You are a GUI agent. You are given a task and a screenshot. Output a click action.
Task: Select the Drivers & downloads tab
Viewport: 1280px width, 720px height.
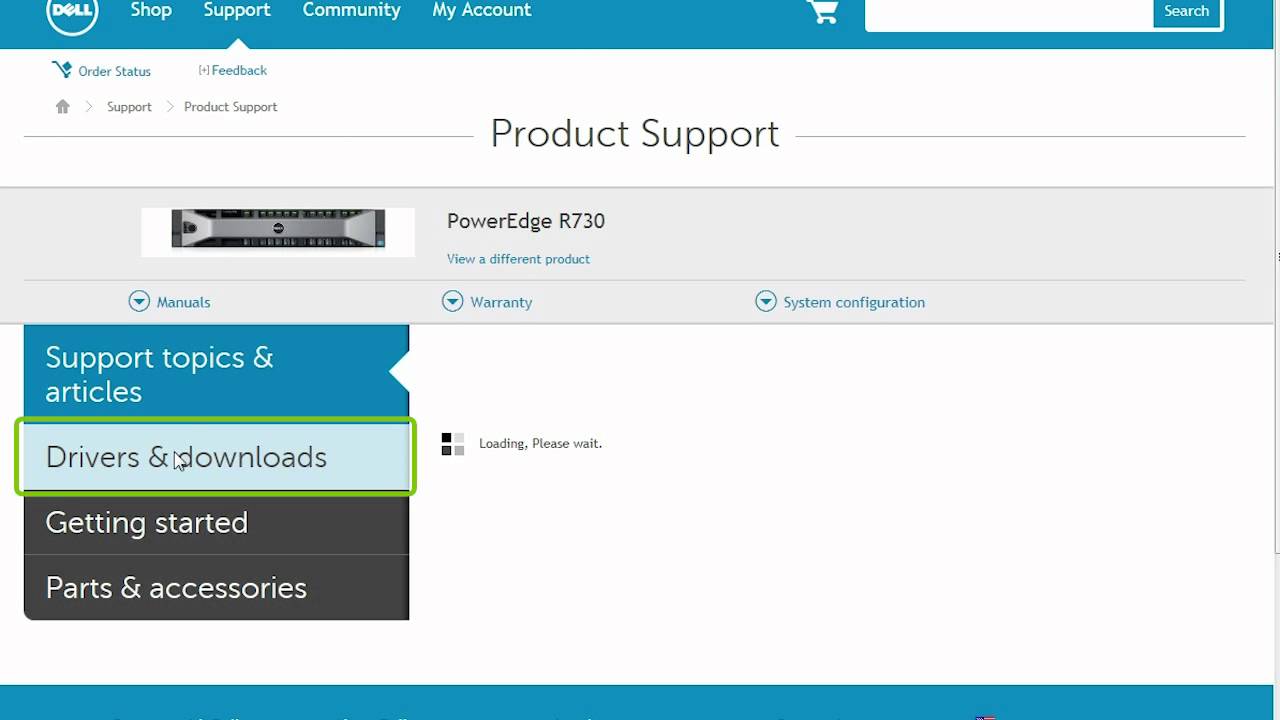tap(216, 457)
